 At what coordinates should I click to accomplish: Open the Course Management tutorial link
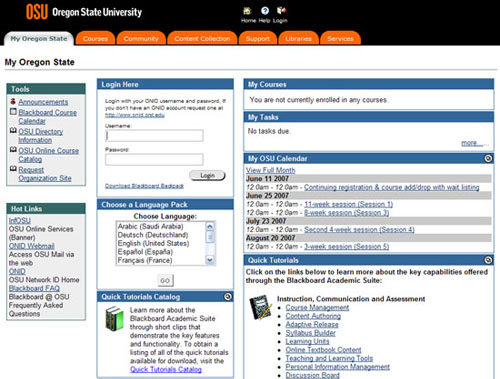point(317,307)
